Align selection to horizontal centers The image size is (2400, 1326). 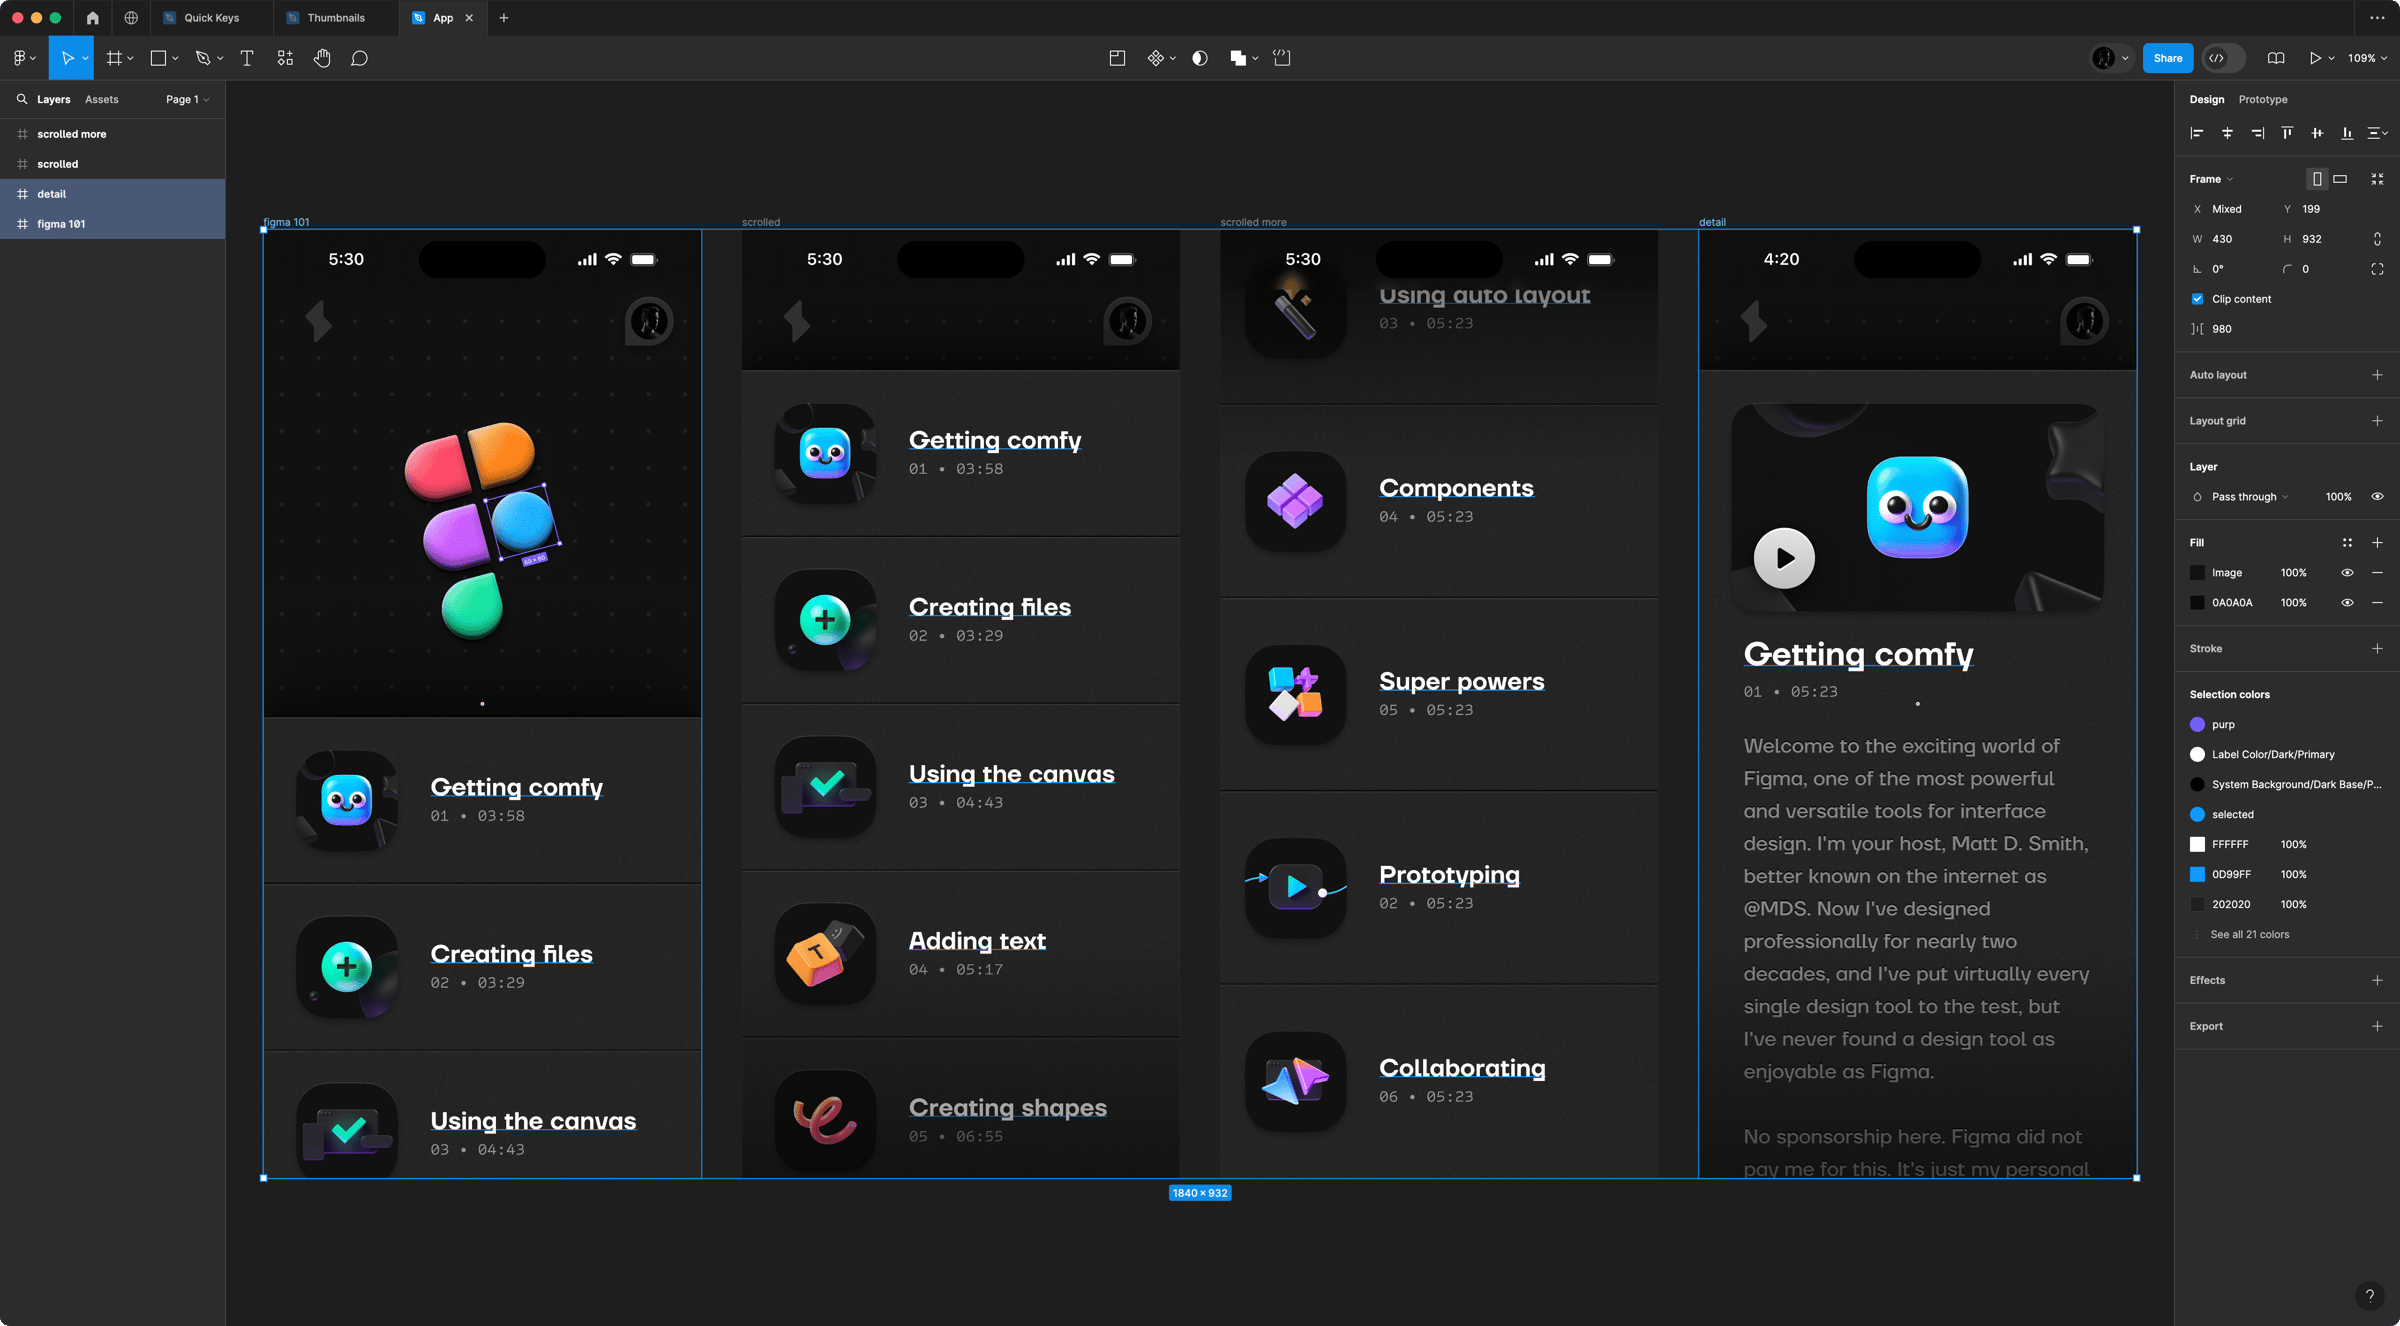2227,133
